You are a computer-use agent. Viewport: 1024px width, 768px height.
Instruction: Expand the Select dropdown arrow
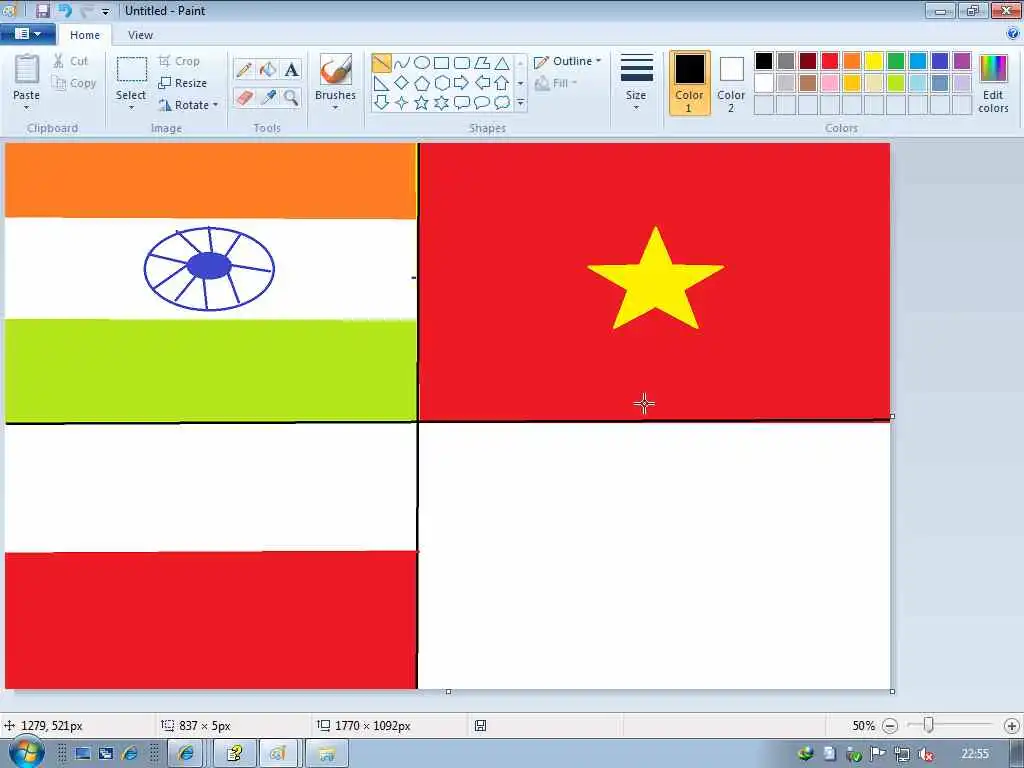pyautogui.click(x=131, y=108)
